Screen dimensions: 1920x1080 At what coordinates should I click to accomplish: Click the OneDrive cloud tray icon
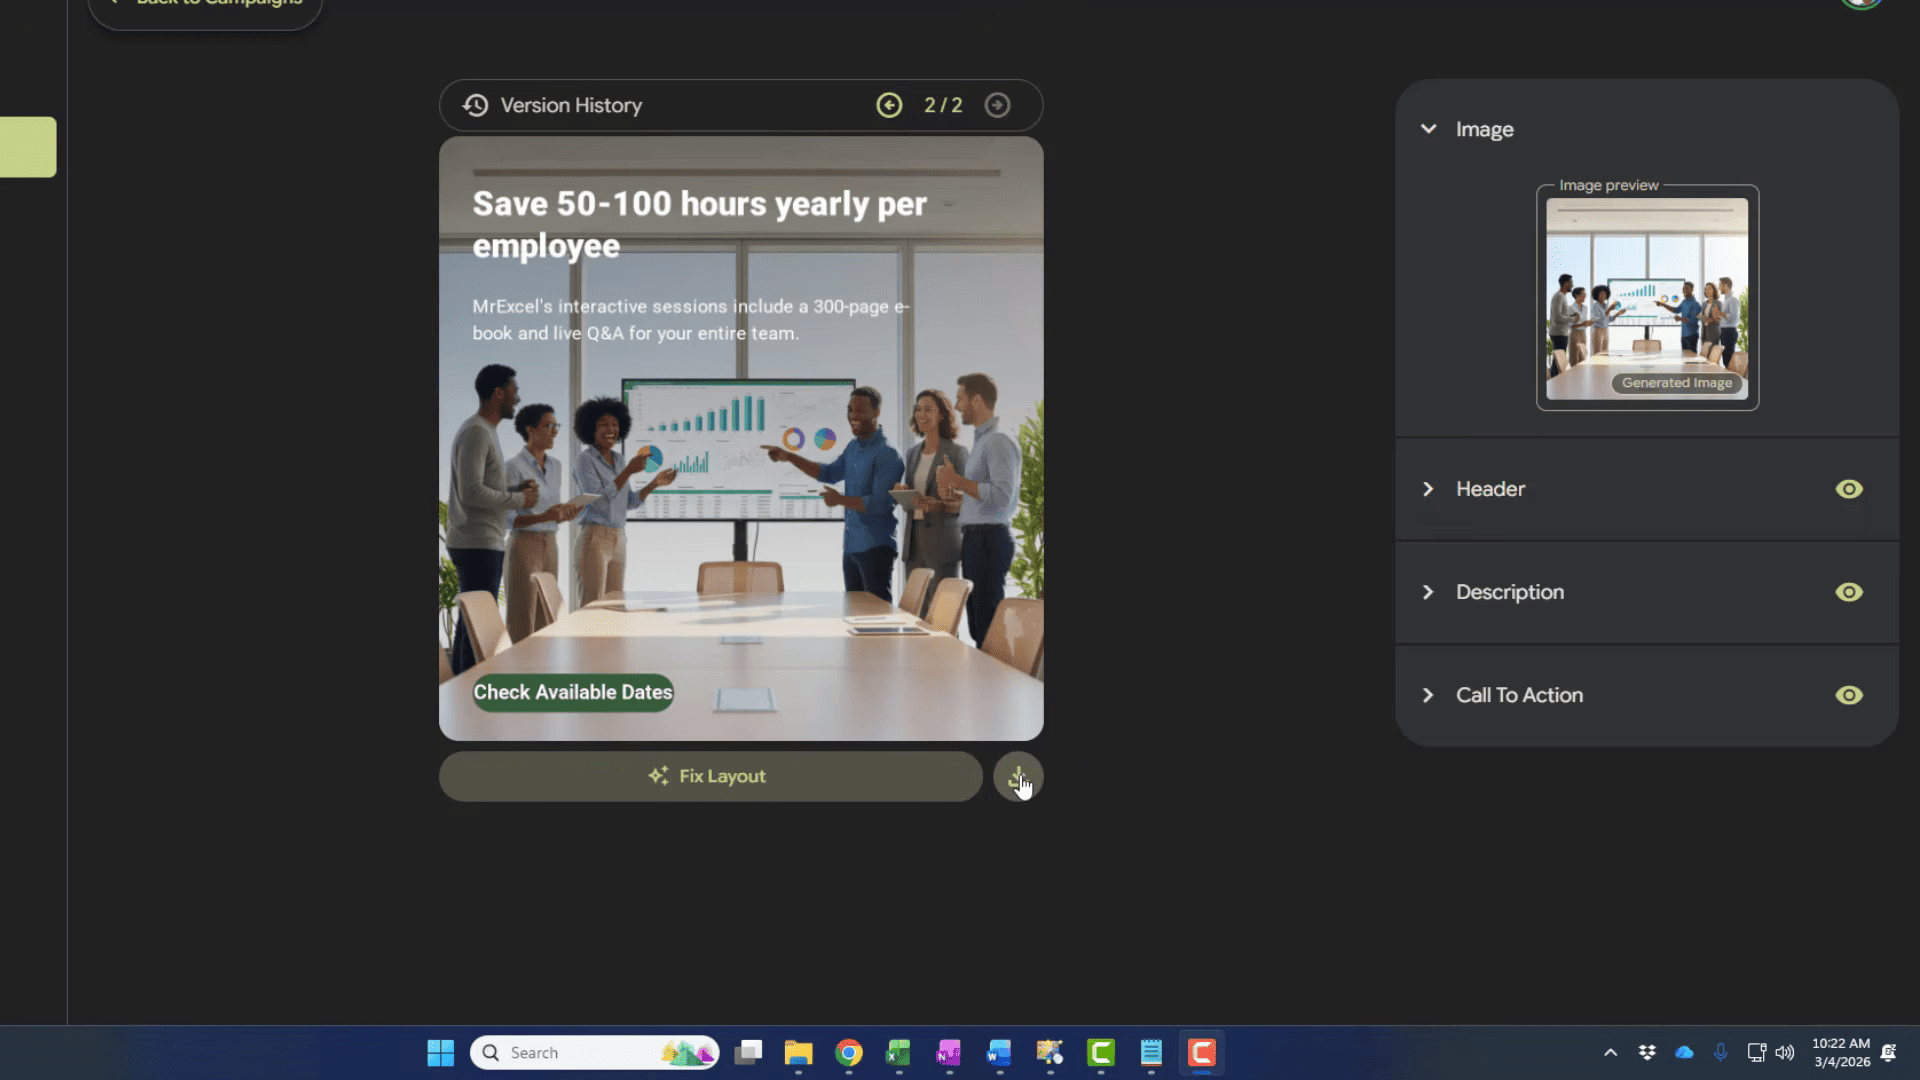pos(1684,1052)
